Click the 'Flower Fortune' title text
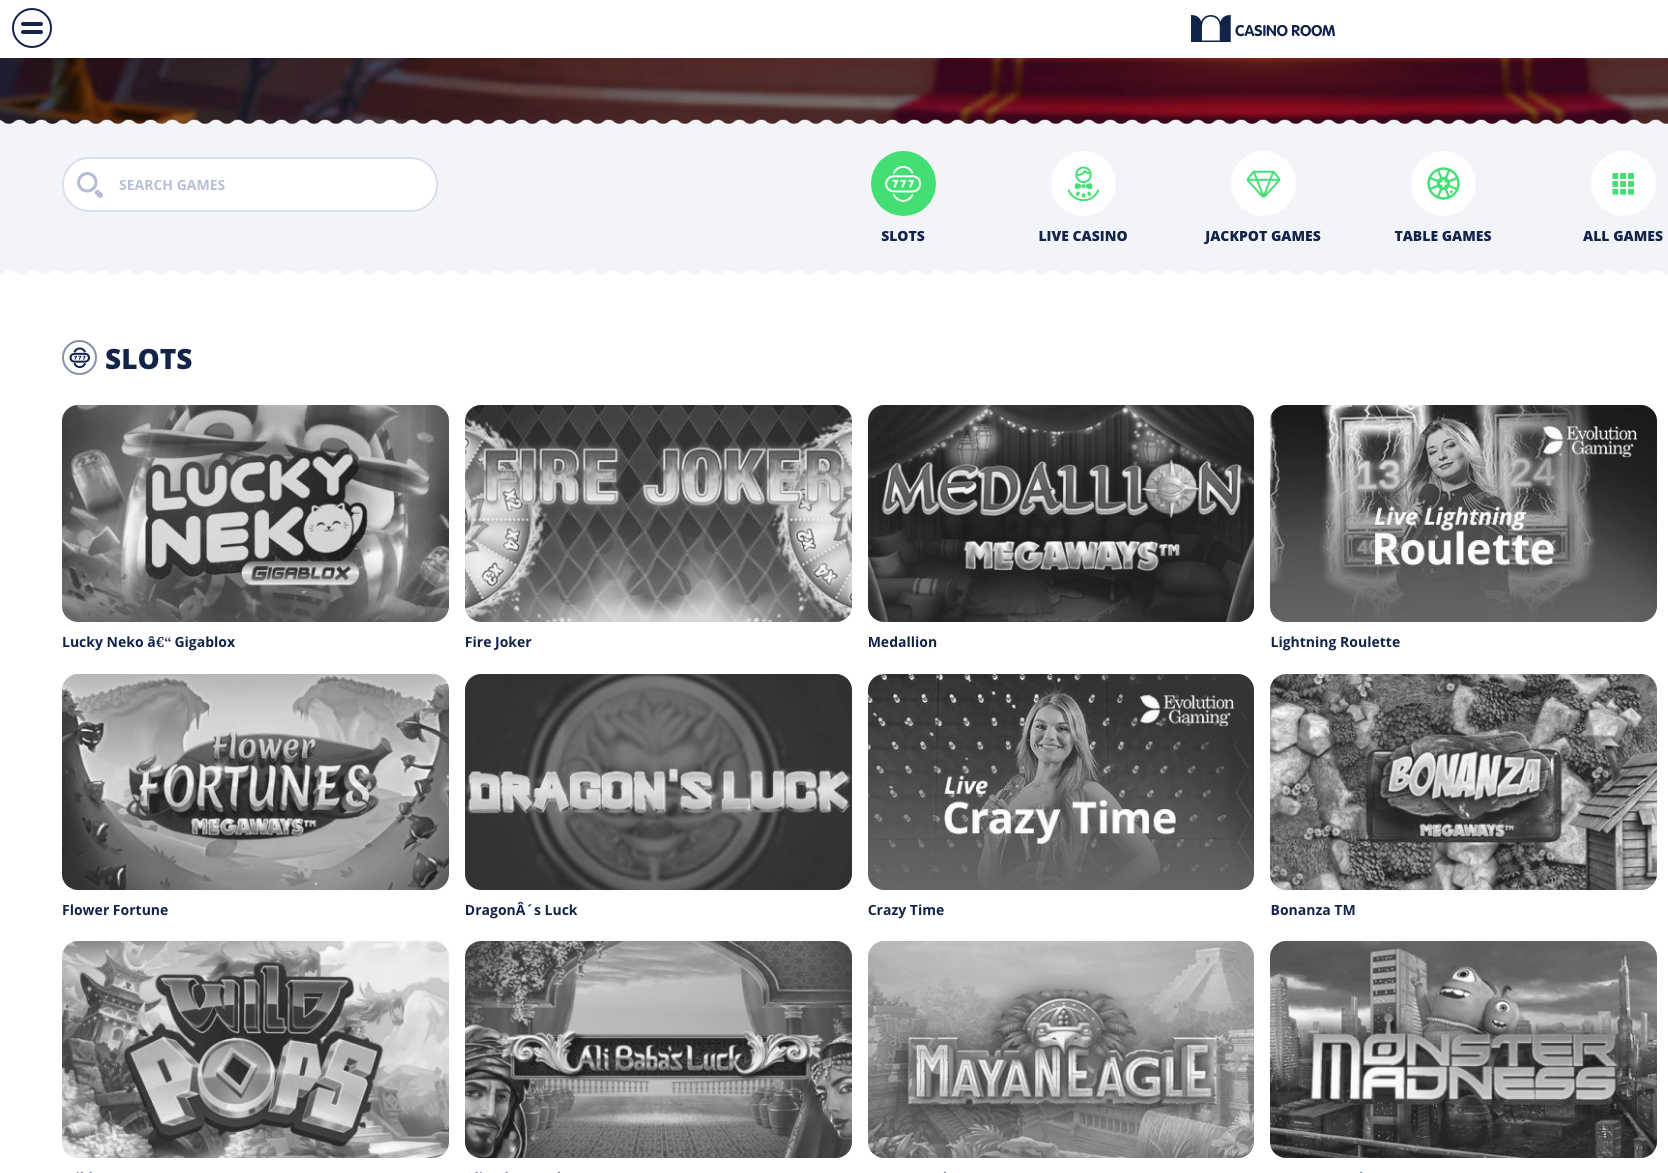Screen dimensions: 1668x1173 click(x=115, y=910)
